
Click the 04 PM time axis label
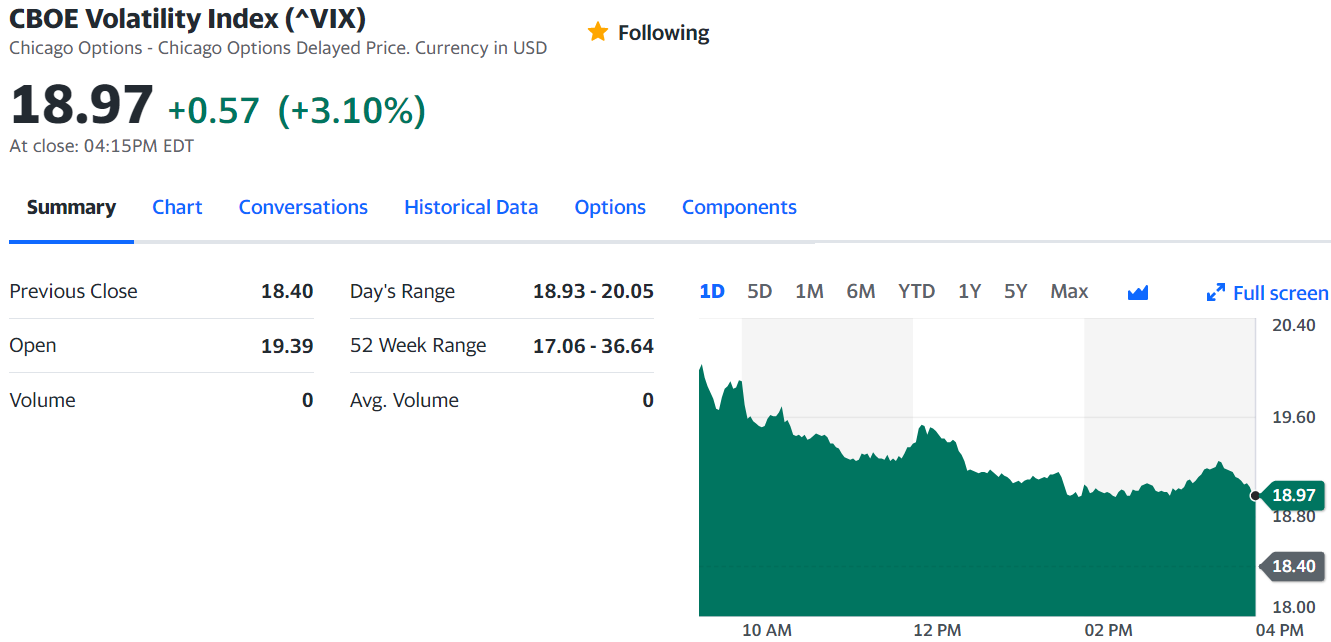1279,630
